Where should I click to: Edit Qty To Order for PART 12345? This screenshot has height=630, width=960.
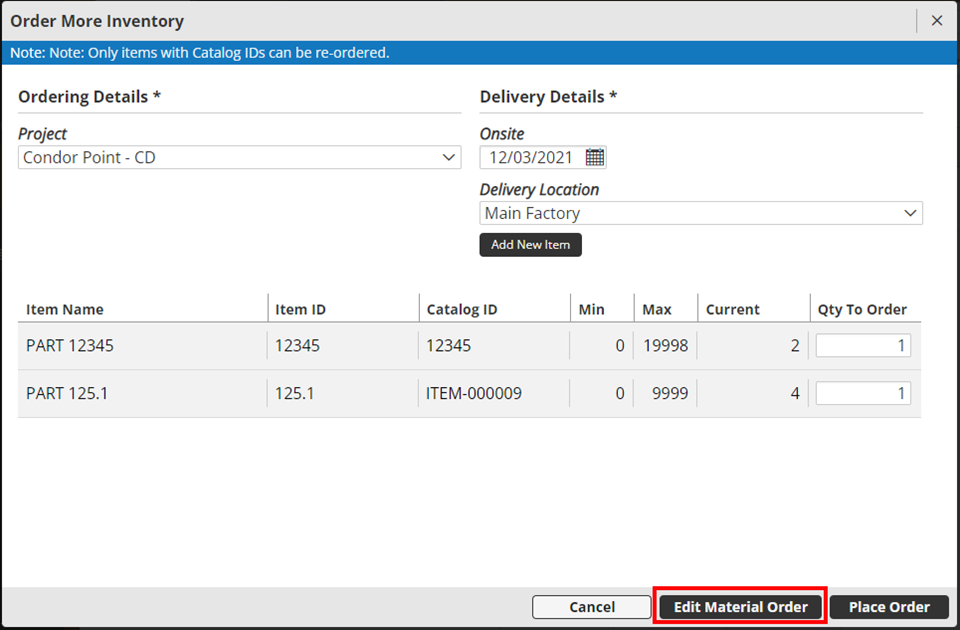click(863, 346)
